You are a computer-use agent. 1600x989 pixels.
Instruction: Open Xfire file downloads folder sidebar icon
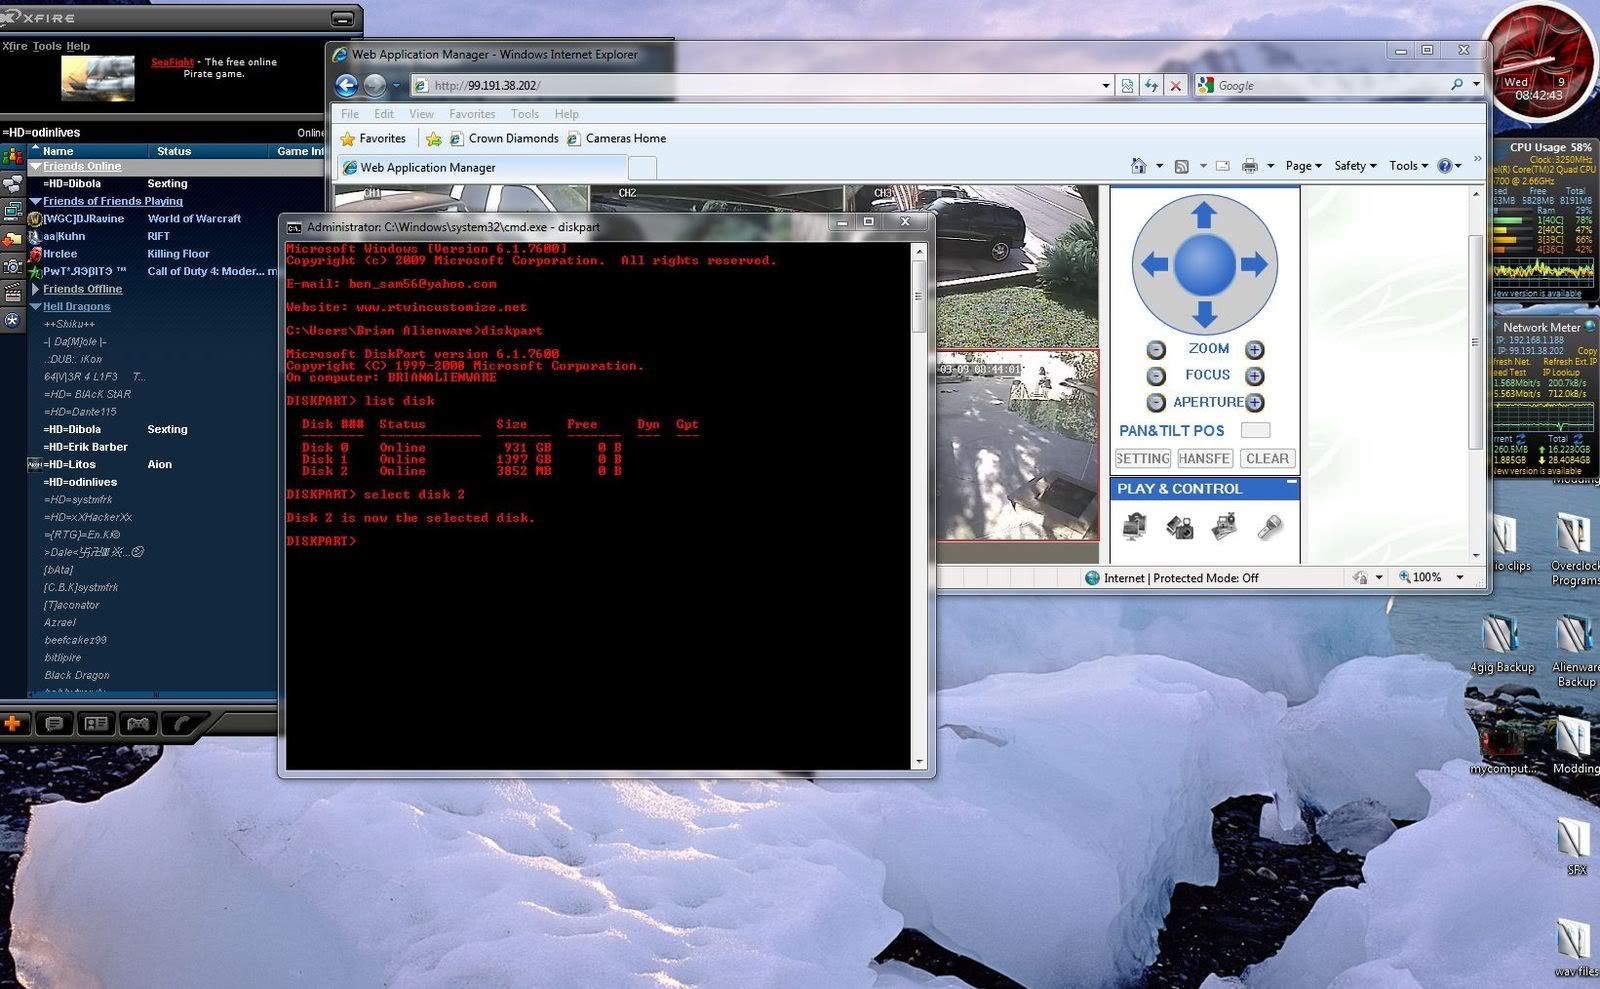coord(12,239)
